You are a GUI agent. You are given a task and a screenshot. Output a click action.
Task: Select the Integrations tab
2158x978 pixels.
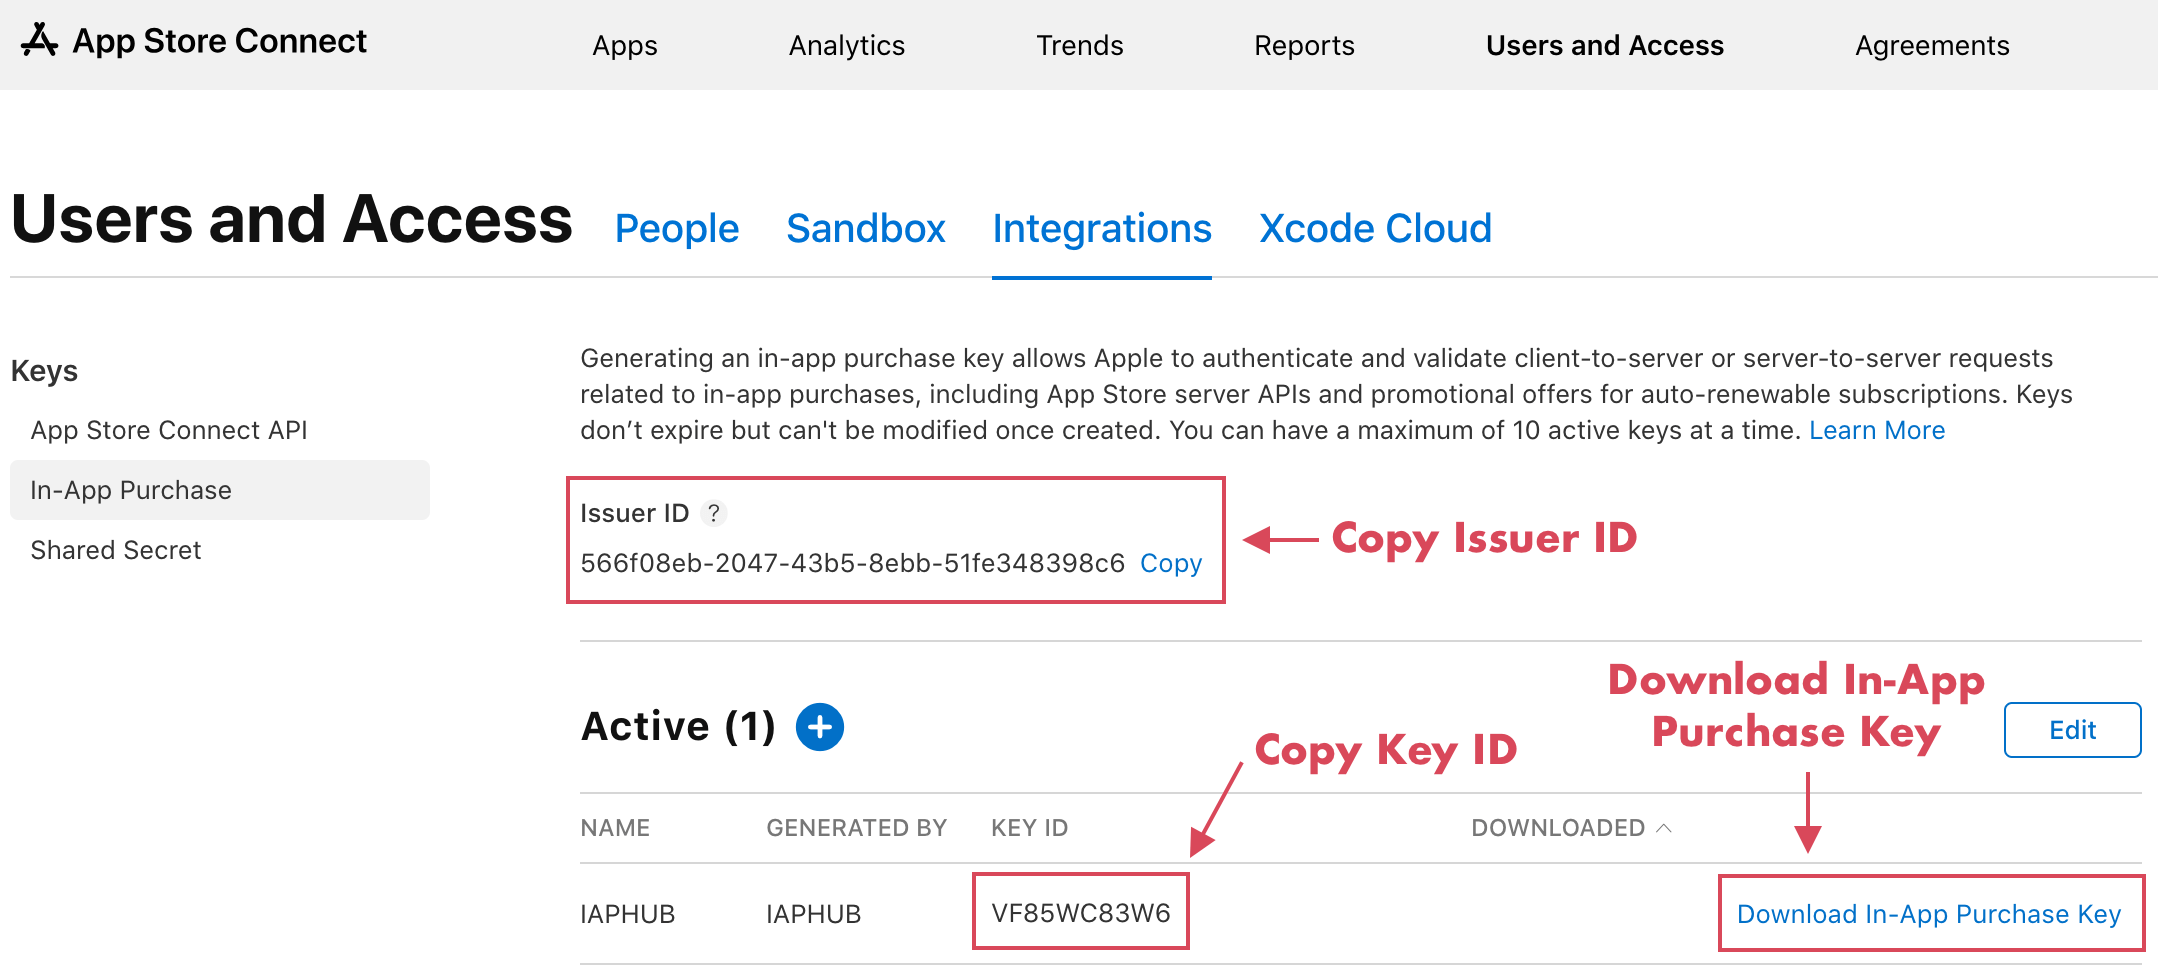click(x=1102, y=229)
